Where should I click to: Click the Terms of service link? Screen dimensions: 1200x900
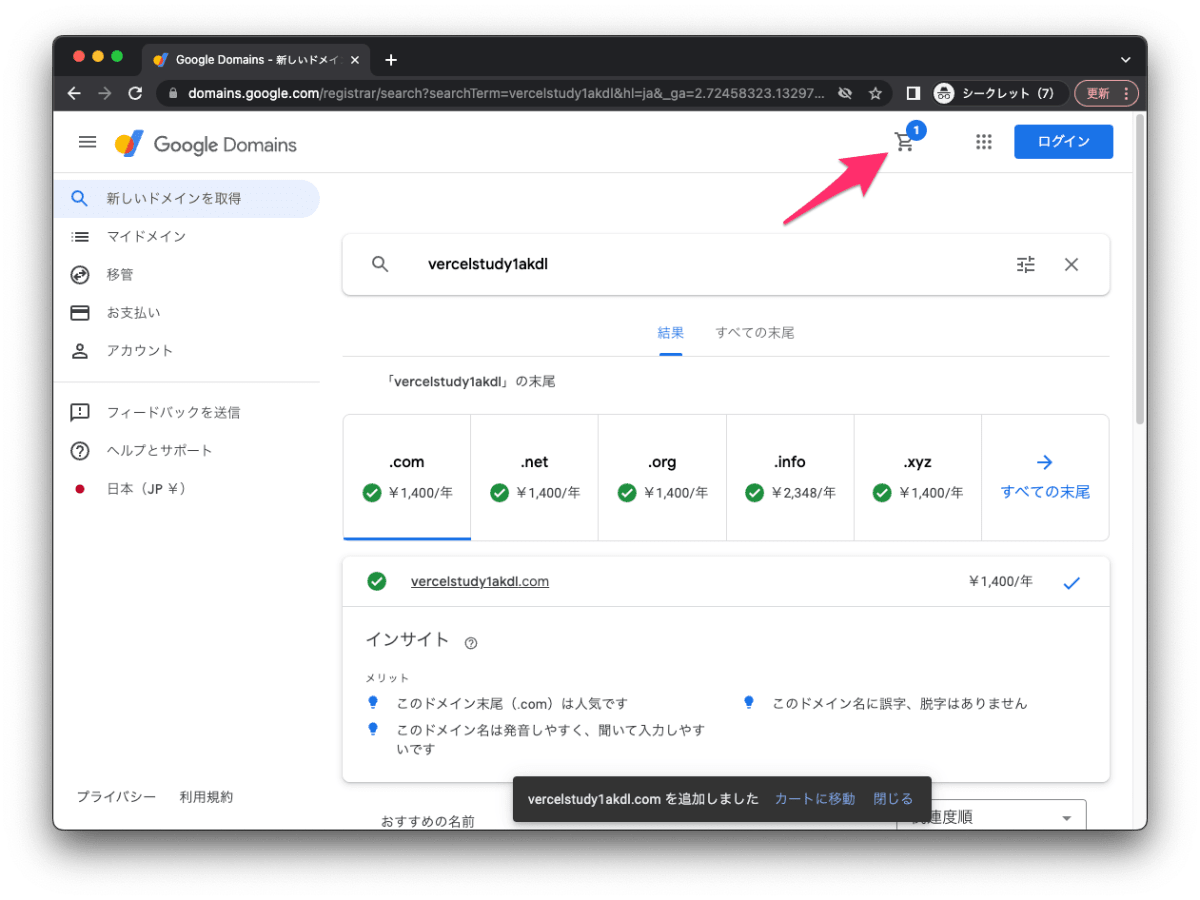click(206, 797)
